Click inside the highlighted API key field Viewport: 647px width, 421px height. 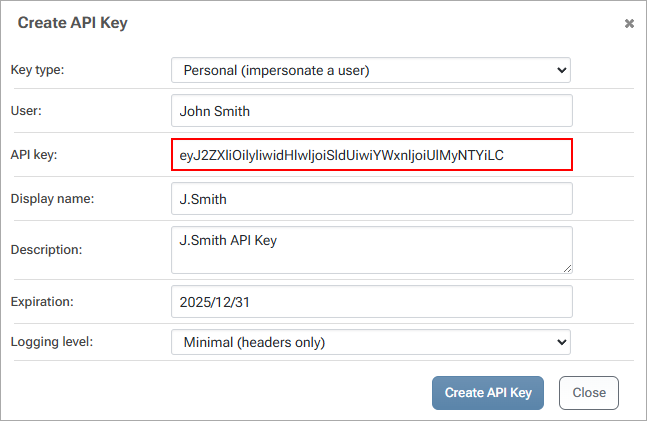(371, 155)
